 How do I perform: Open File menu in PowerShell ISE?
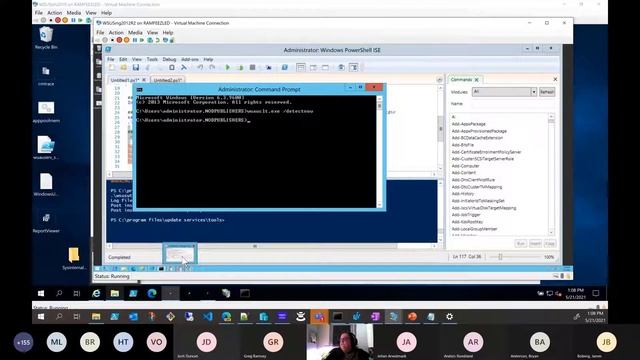pos(111,59)
